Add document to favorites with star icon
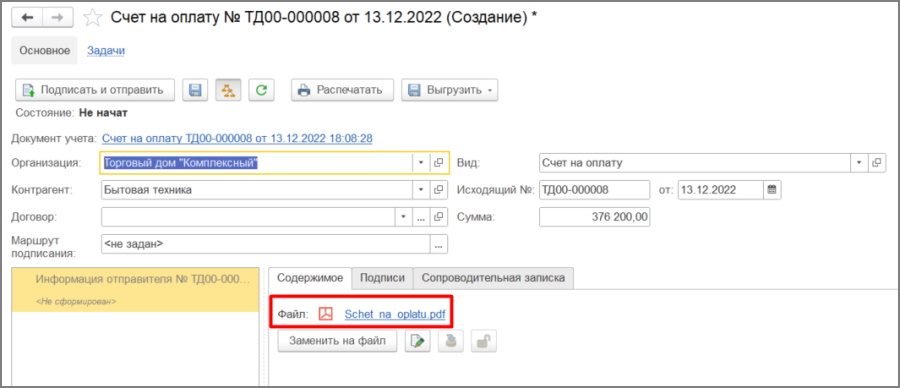This screenshot has width=900, height=388. (x=92, y=18)
